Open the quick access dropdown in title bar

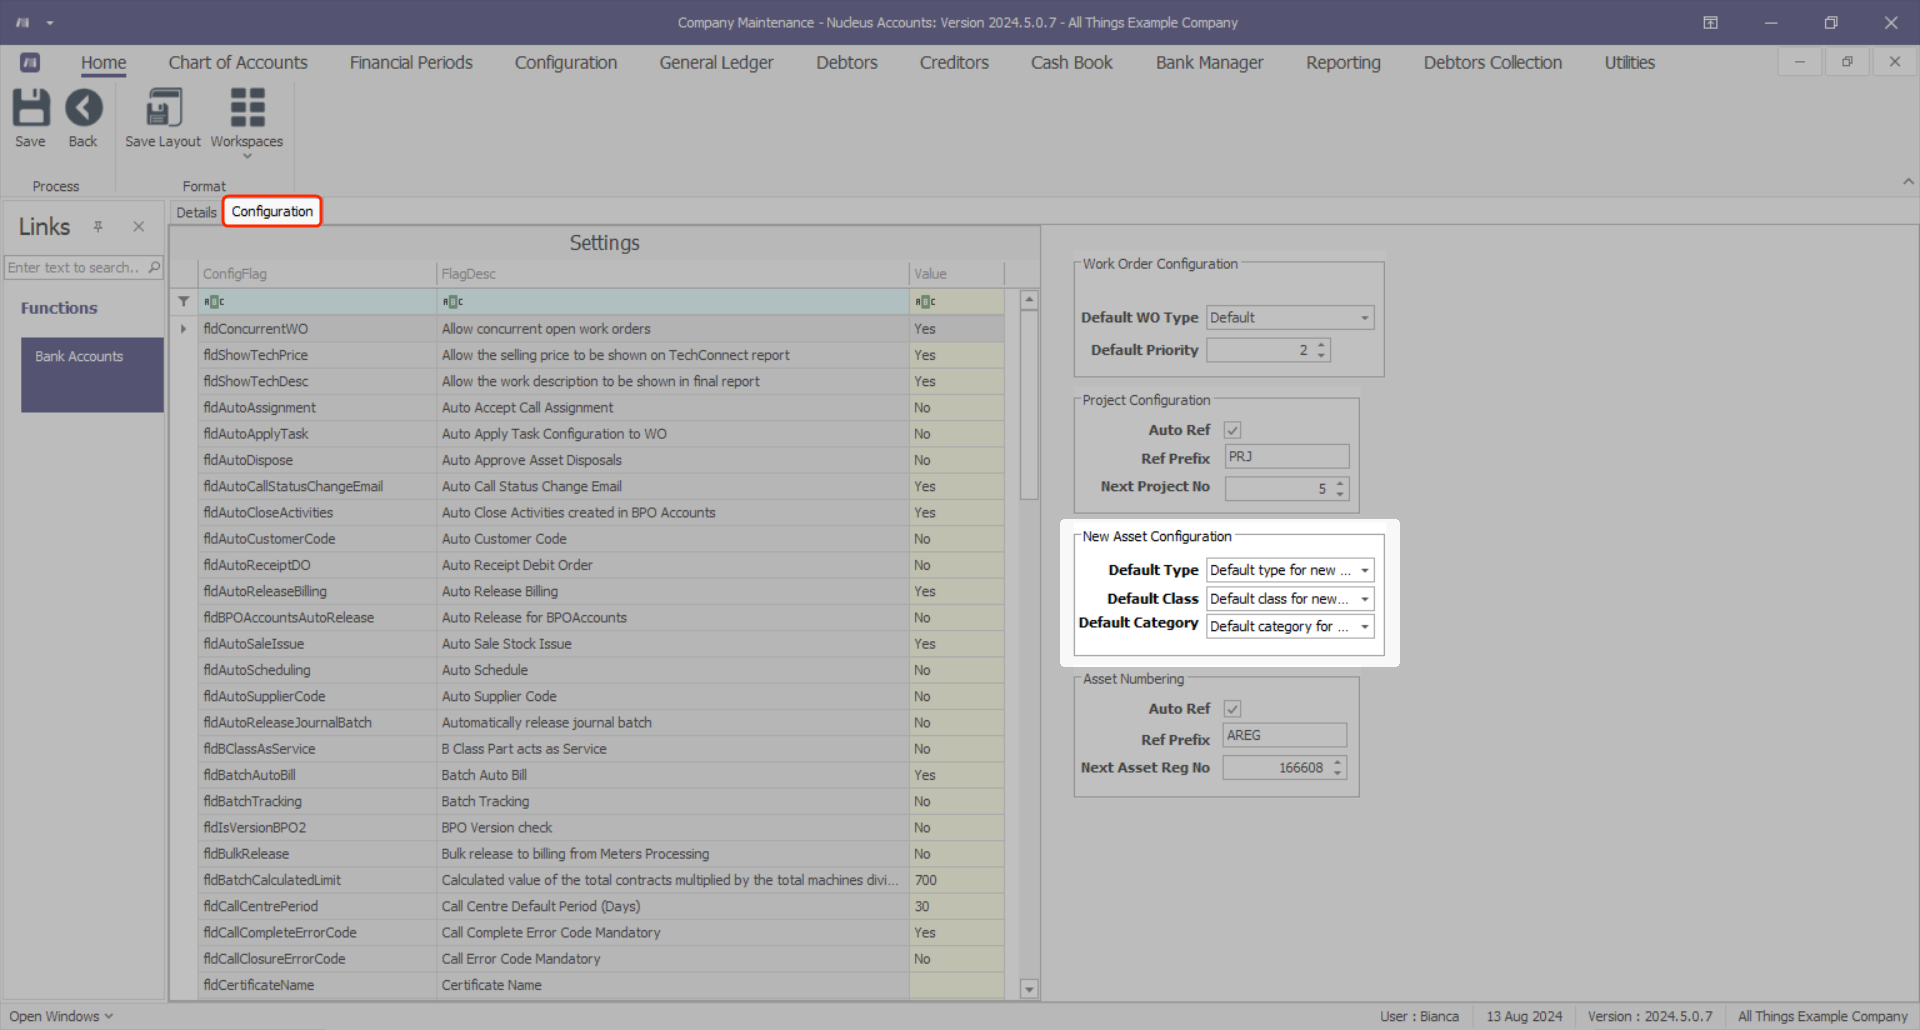pos(50,22)
